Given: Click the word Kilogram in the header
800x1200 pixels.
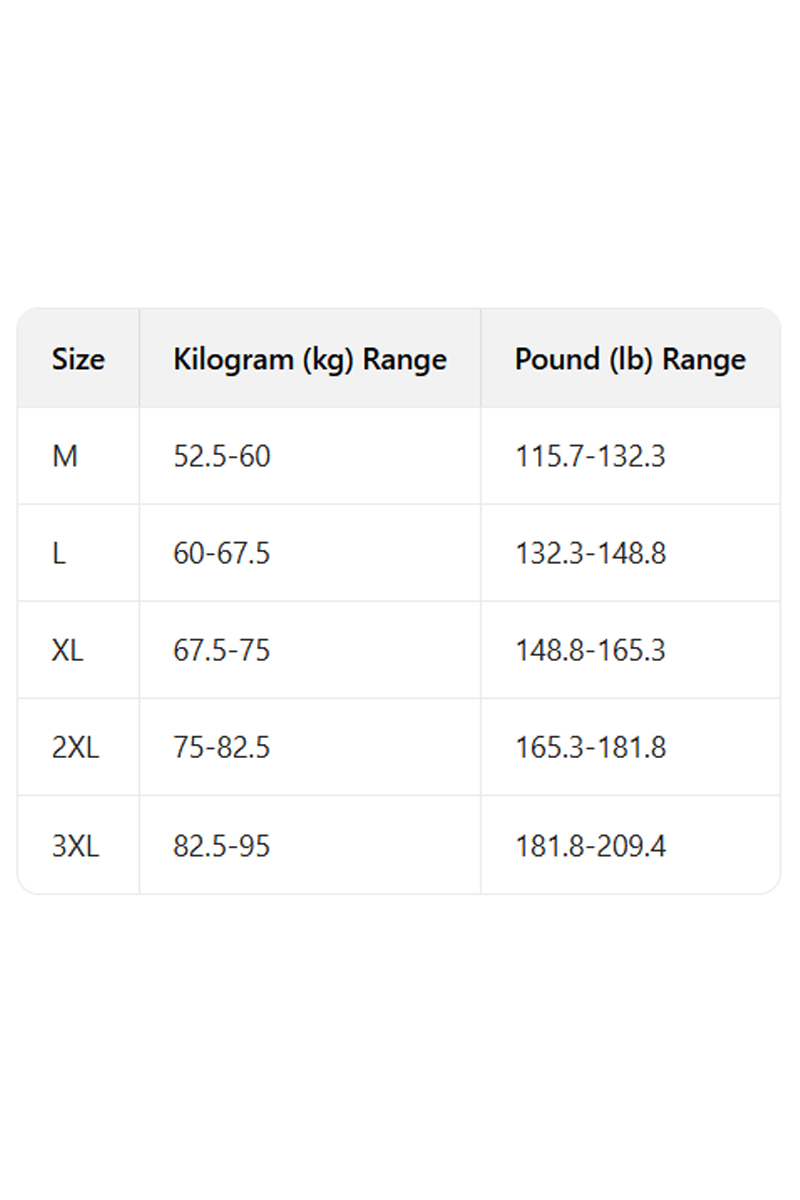Looking at the screenshot, I should (x=234, y=359).
